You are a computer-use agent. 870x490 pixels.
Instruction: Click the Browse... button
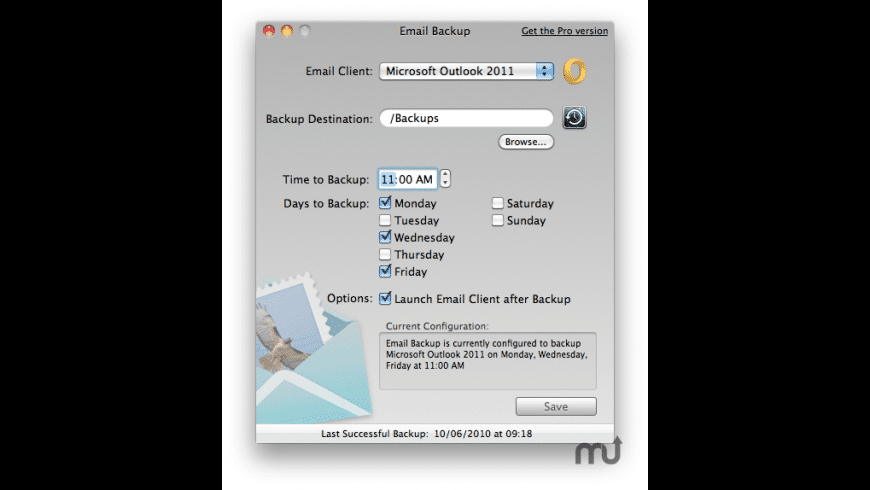click(x=525, y=142)
